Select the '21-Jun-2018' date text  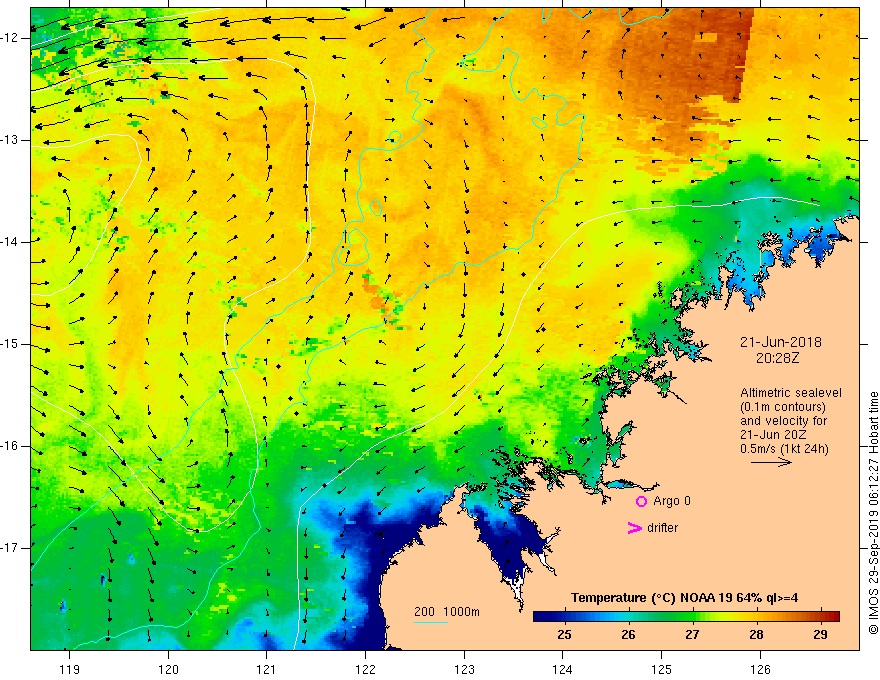click(x=780, y=342)
